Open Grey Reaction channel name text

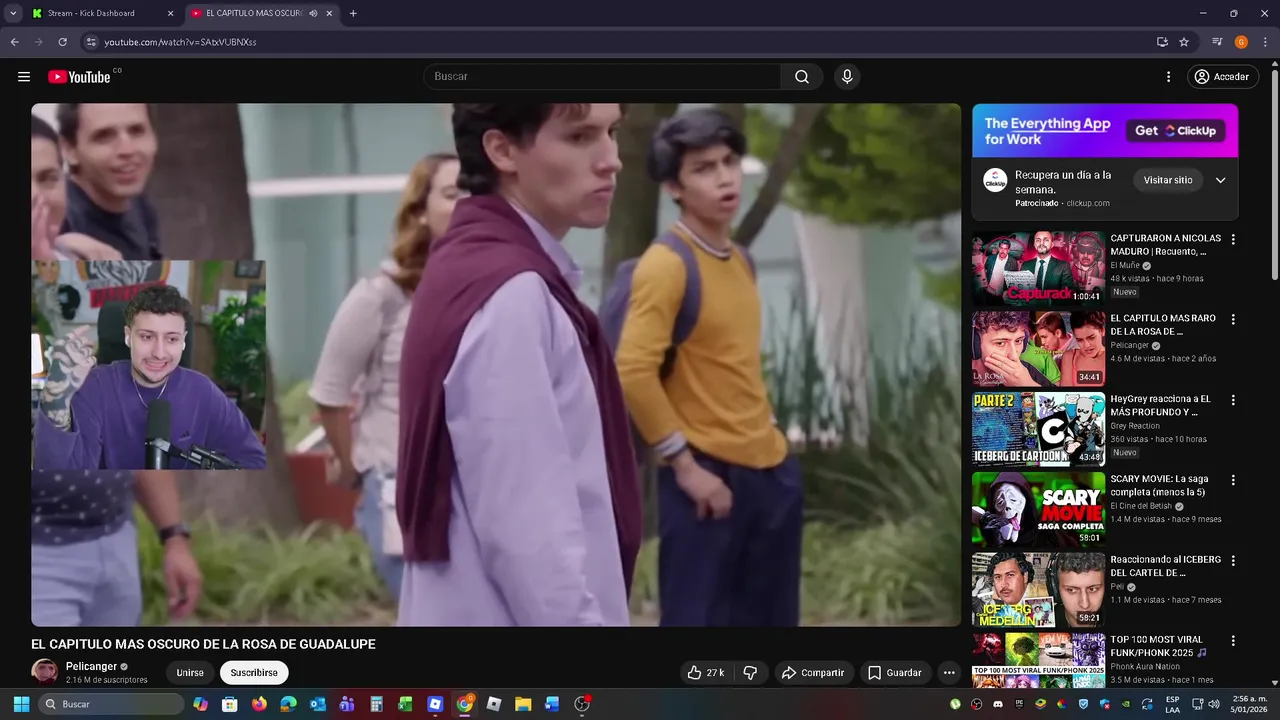point(1135,426)
